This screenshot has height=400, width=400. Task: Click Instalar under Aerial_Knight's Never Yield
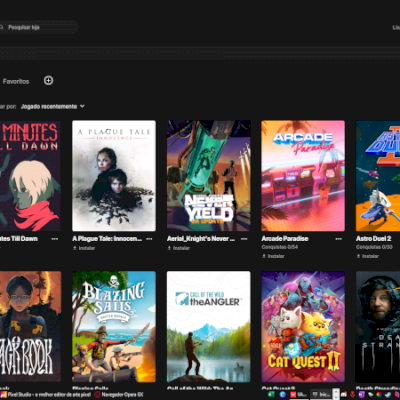[179, 248]
